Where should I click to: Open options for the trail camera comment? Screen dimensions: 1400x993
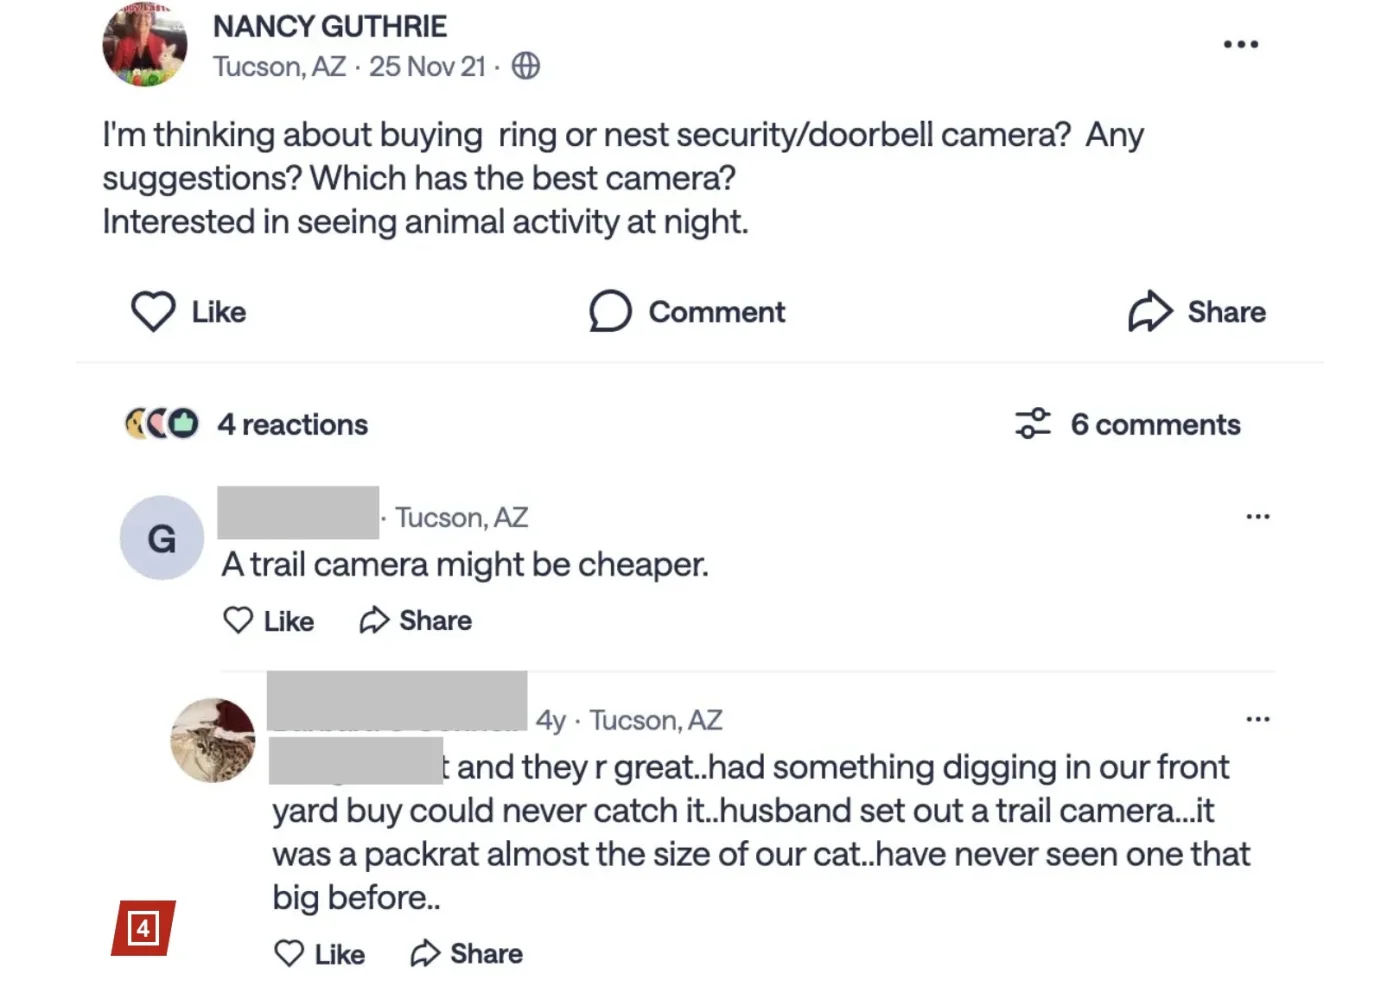pos(1258,517)
